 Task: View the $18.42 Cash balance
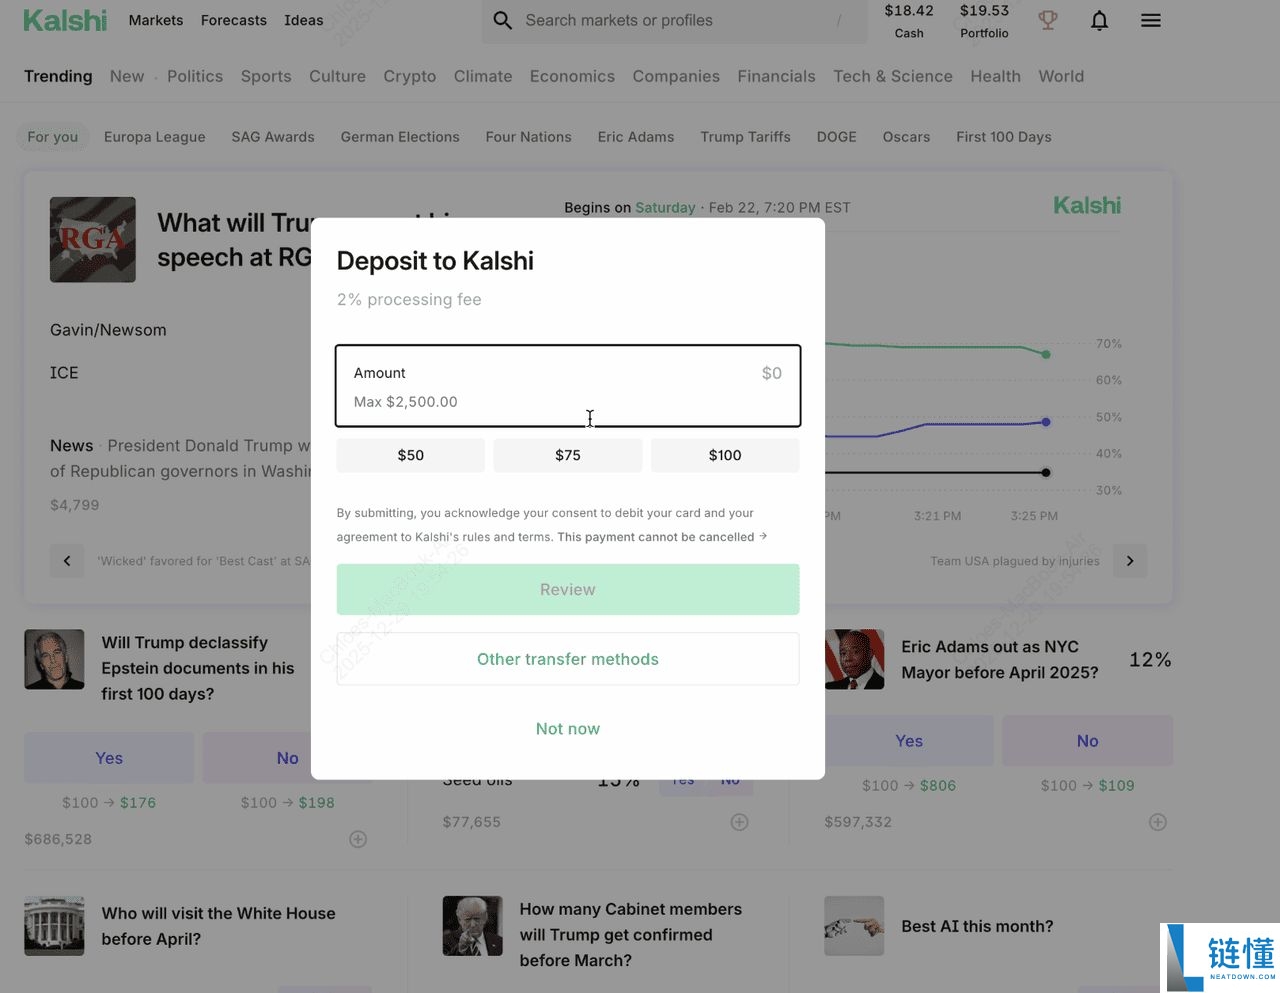click(x=909, y=21)
